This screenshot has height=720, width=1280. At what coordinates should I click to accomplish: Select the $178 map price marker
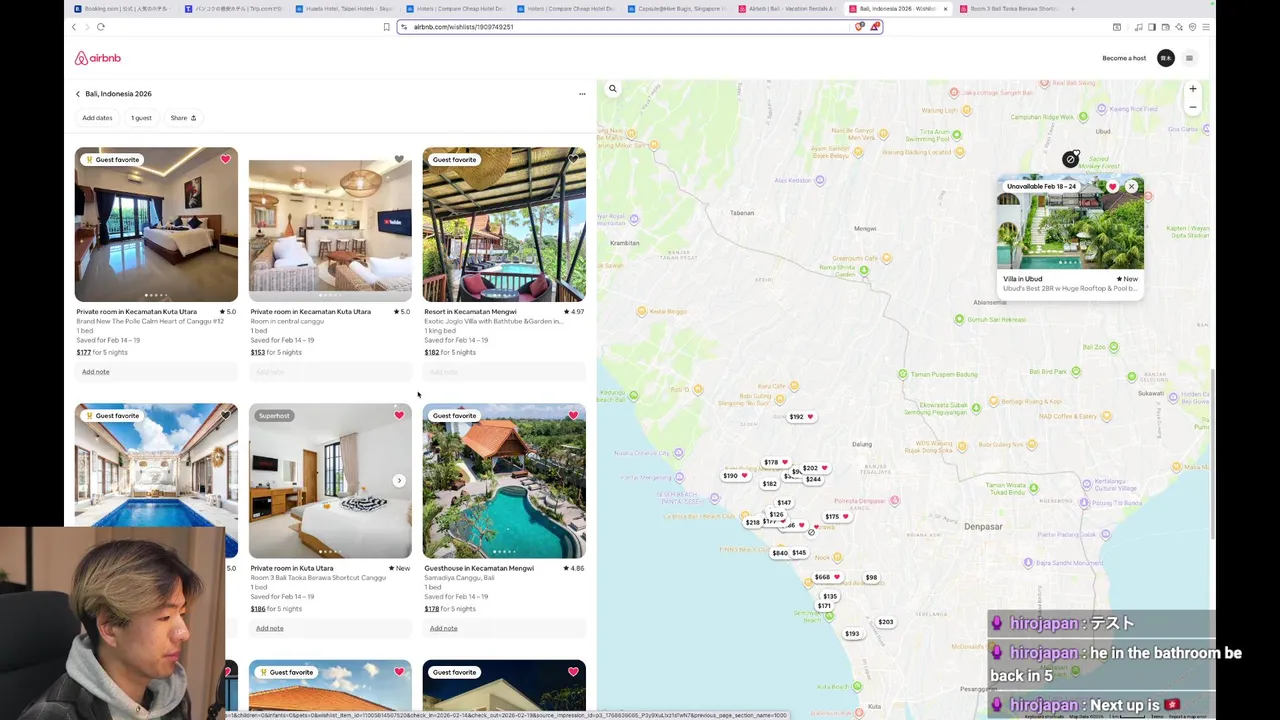click(x=775, y=462)
